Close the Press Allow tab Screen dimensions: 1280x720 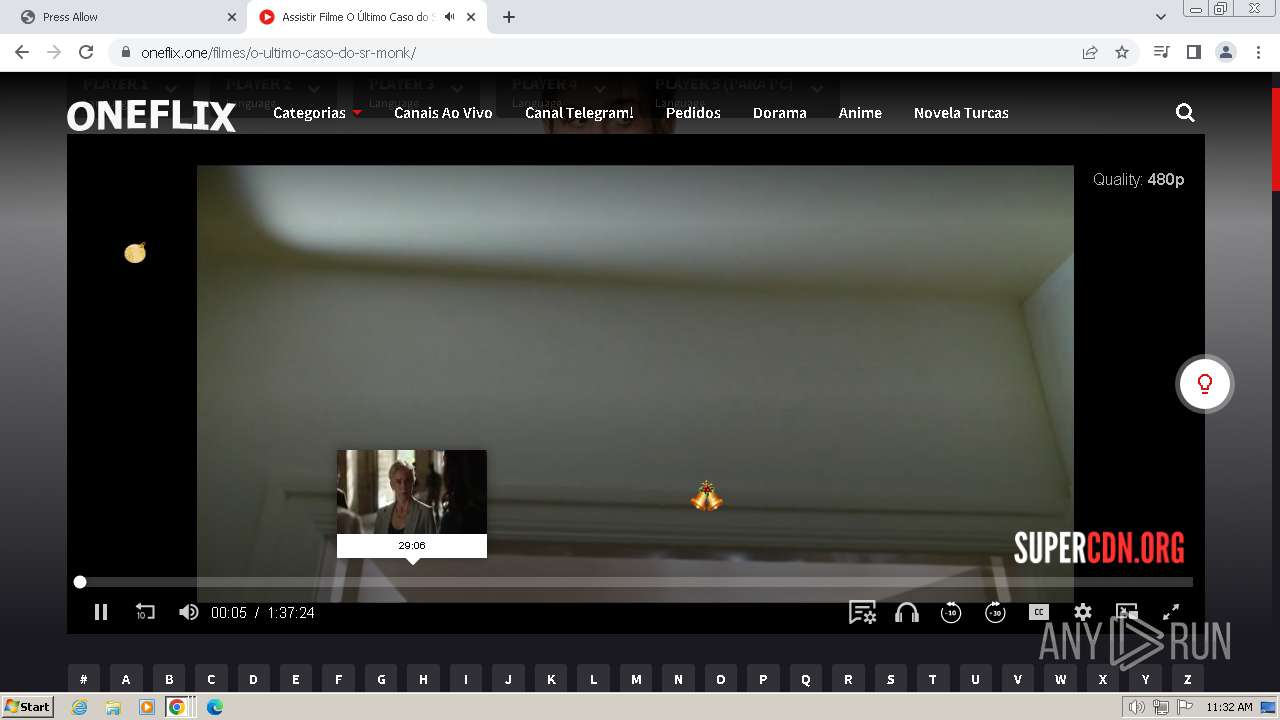pyautogui.click(x=232, y=17)
